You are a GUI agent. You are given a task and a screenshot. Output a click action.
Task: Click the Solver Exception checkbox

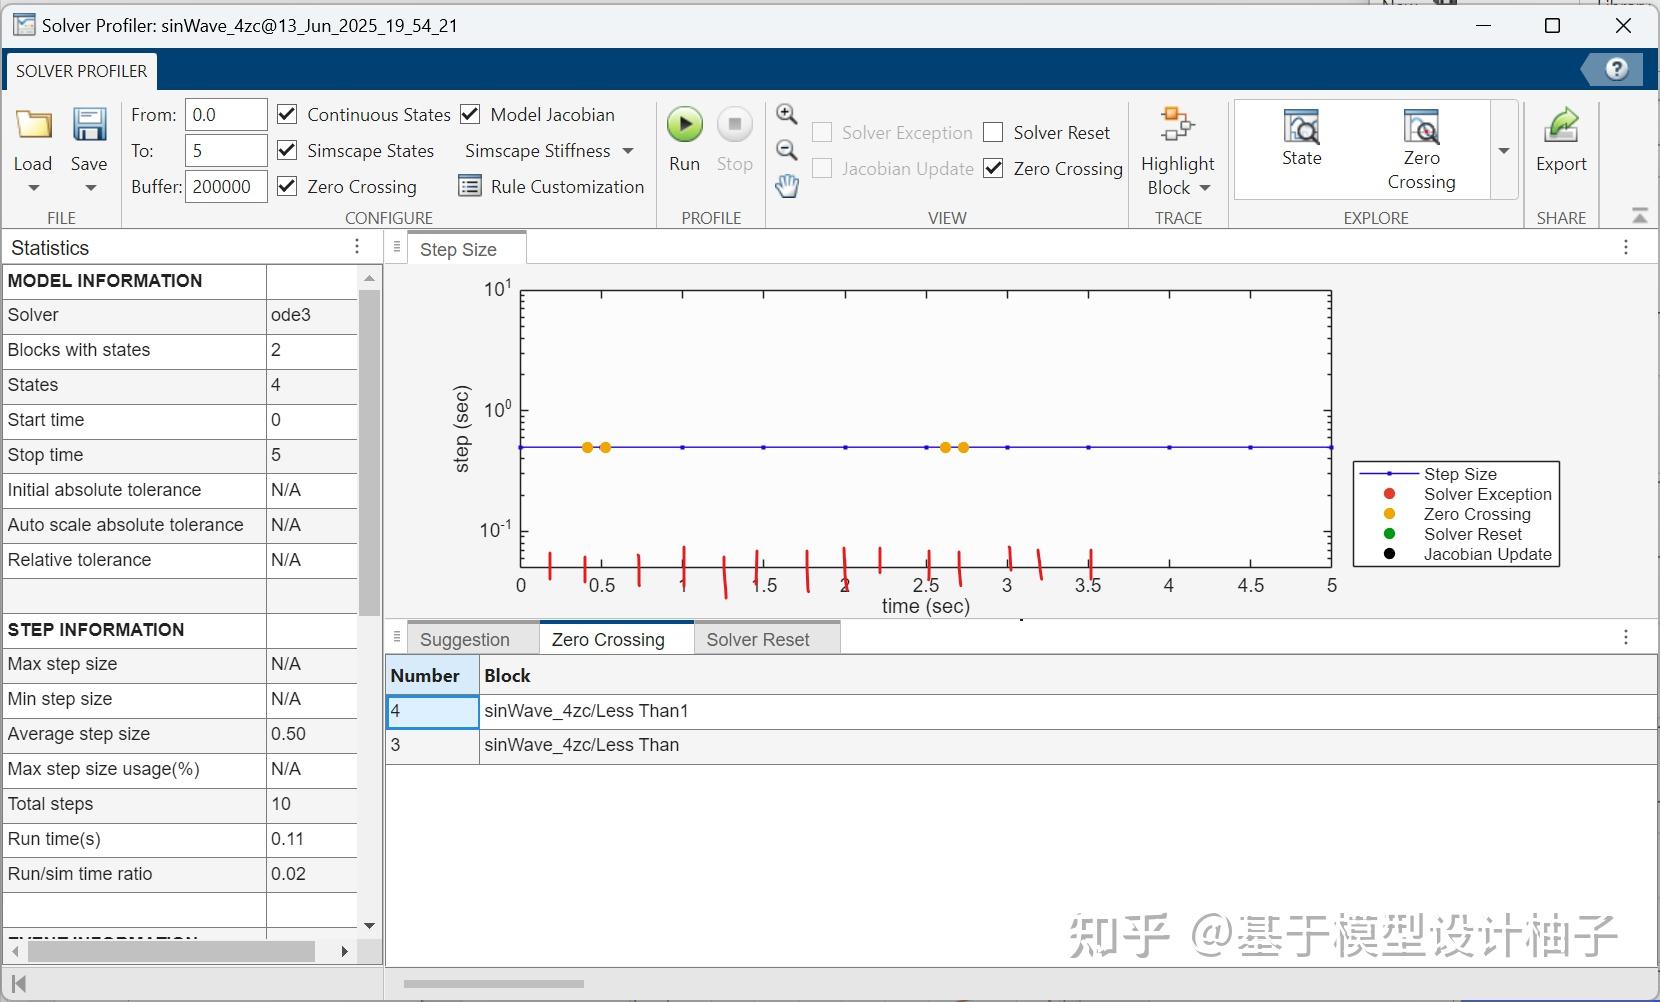point(822,132)
